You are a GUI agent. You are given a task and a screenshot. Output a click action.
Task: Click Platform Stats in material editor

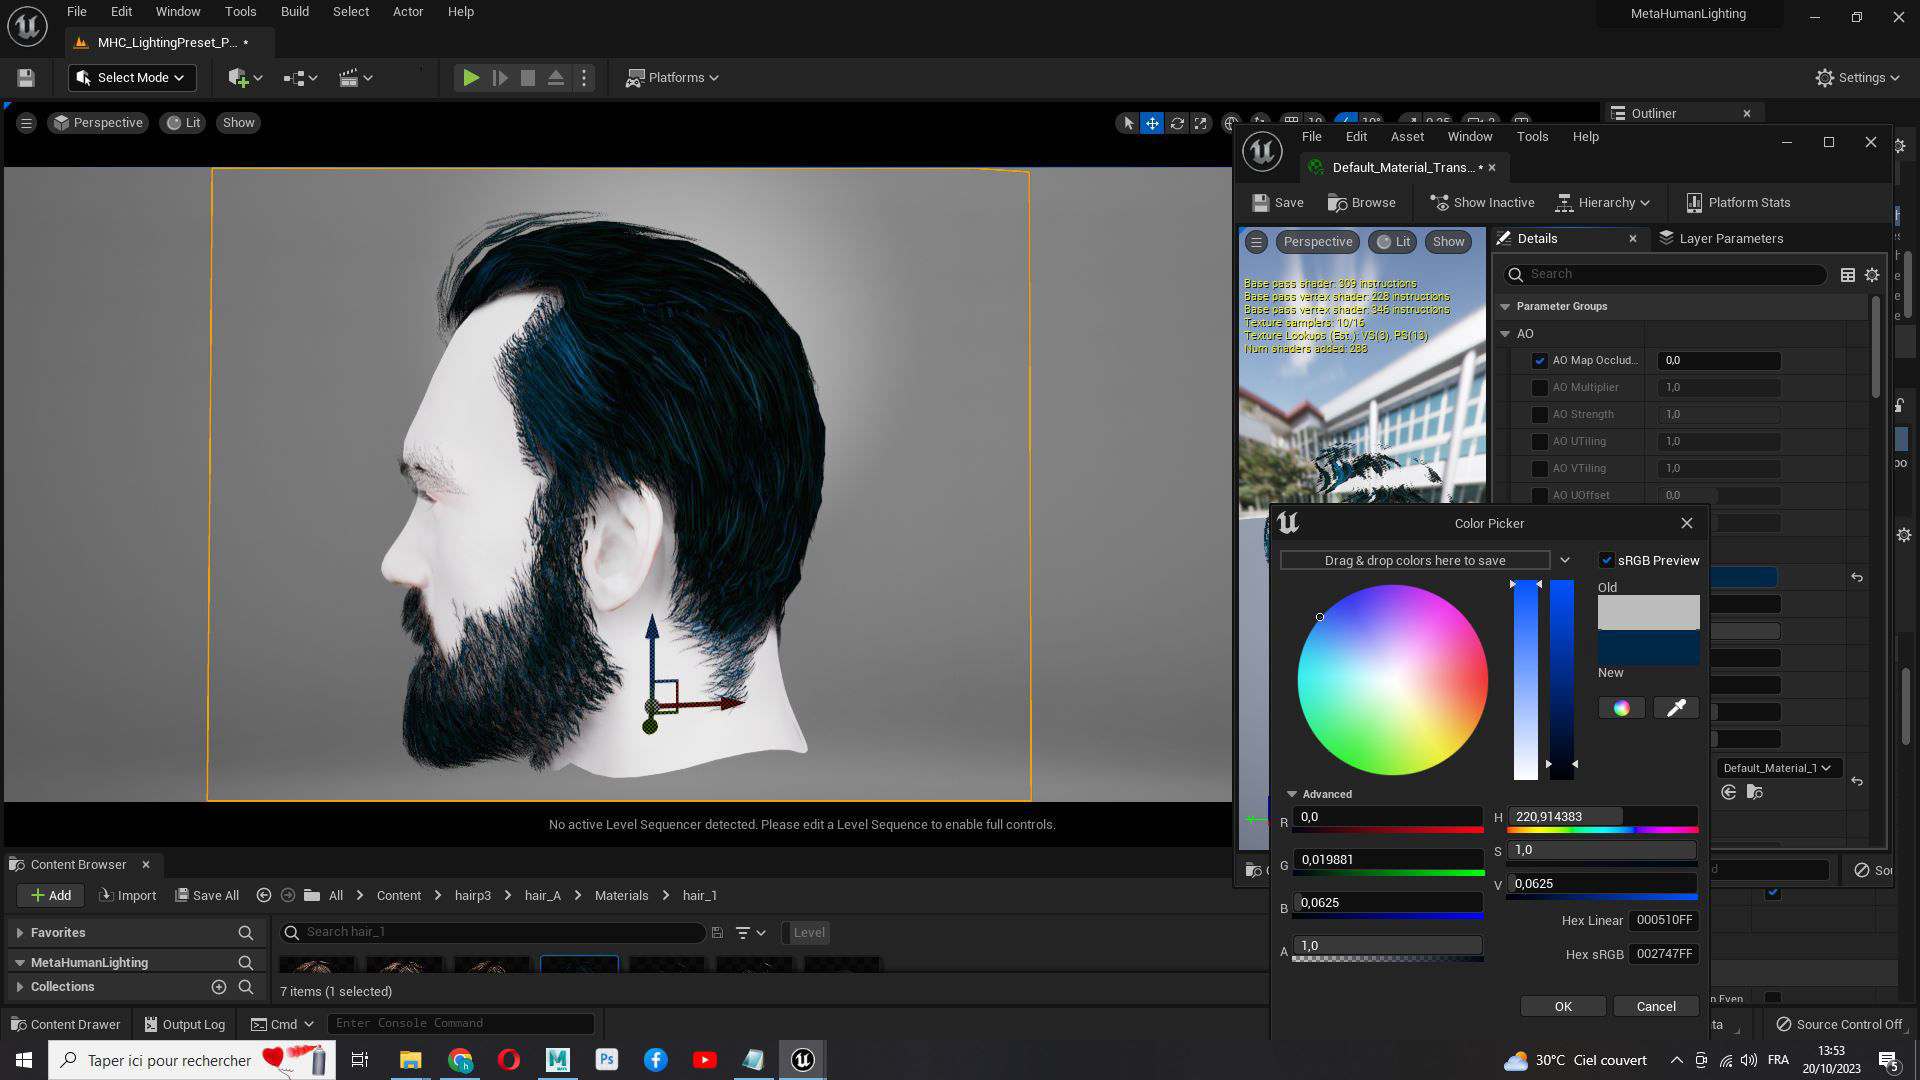point(1738,203)
